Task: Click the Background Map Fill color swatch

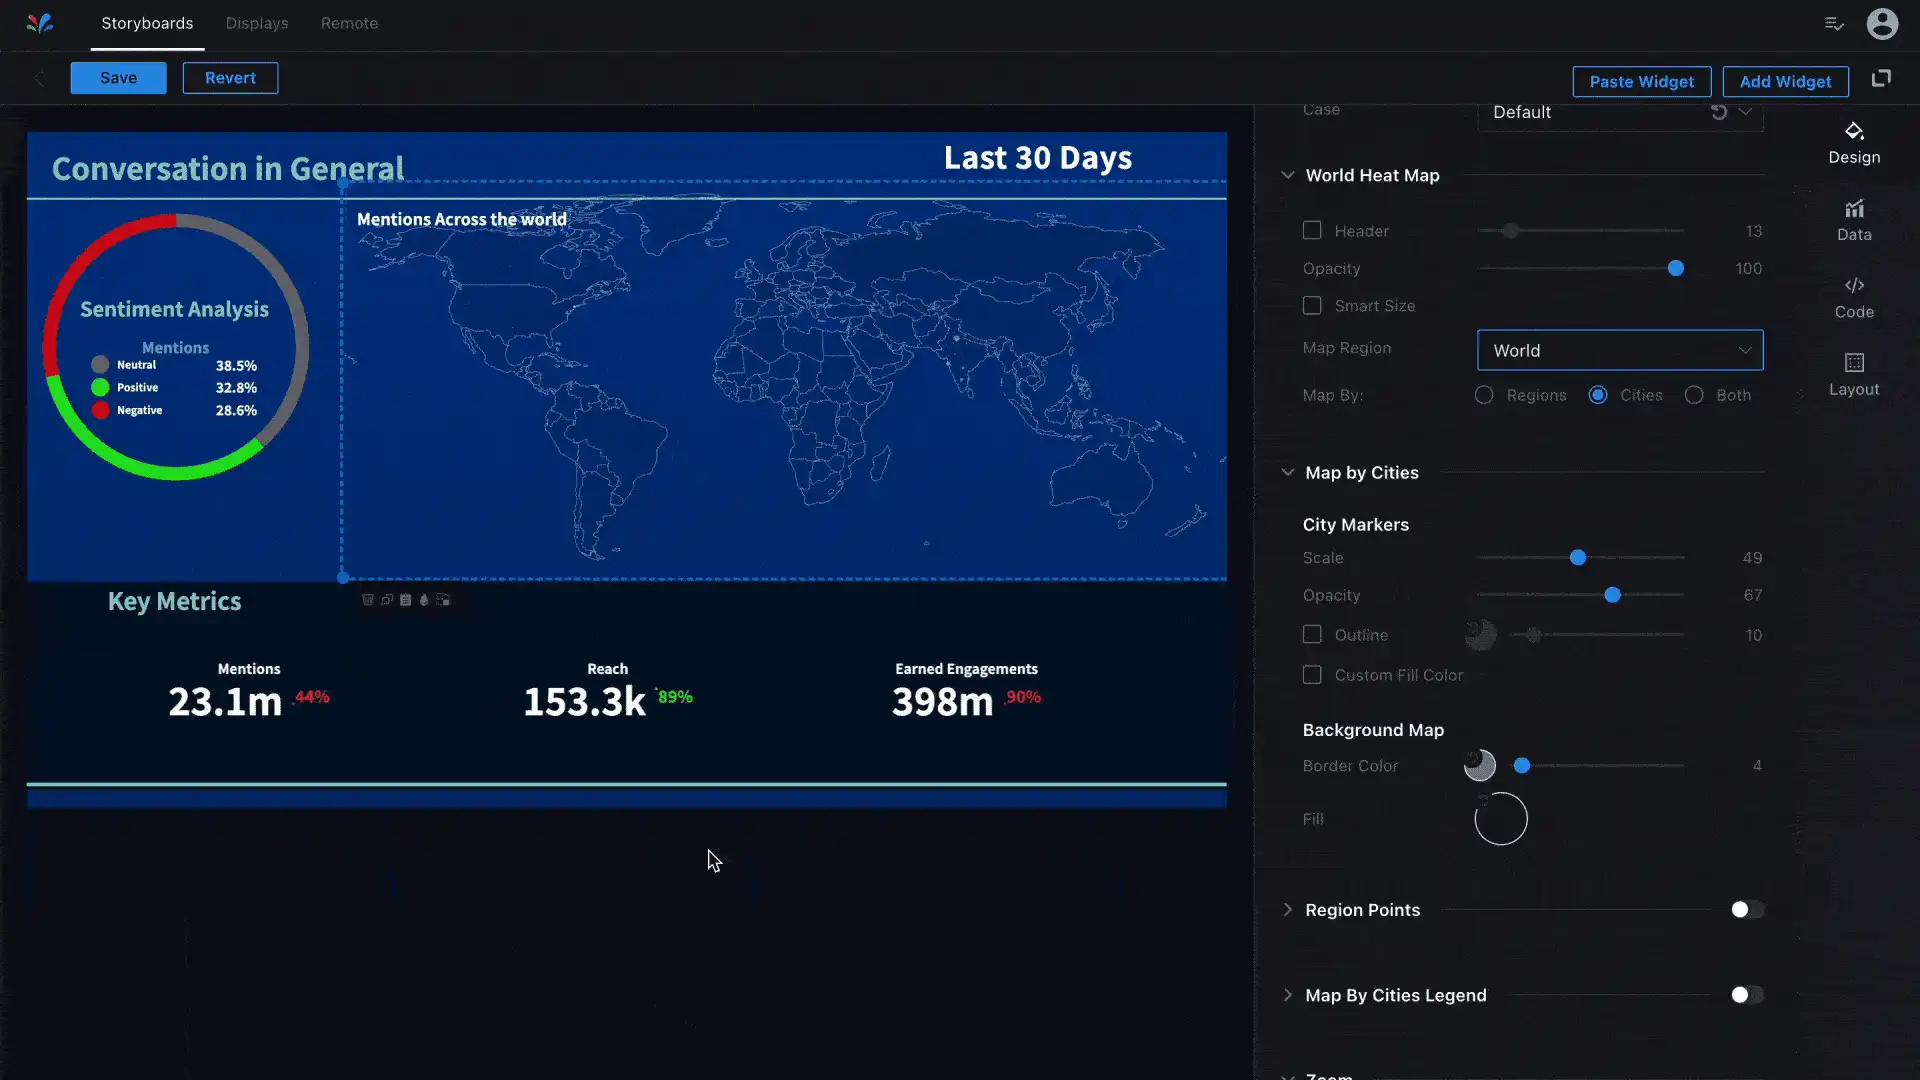Action: click(1500, 819)
